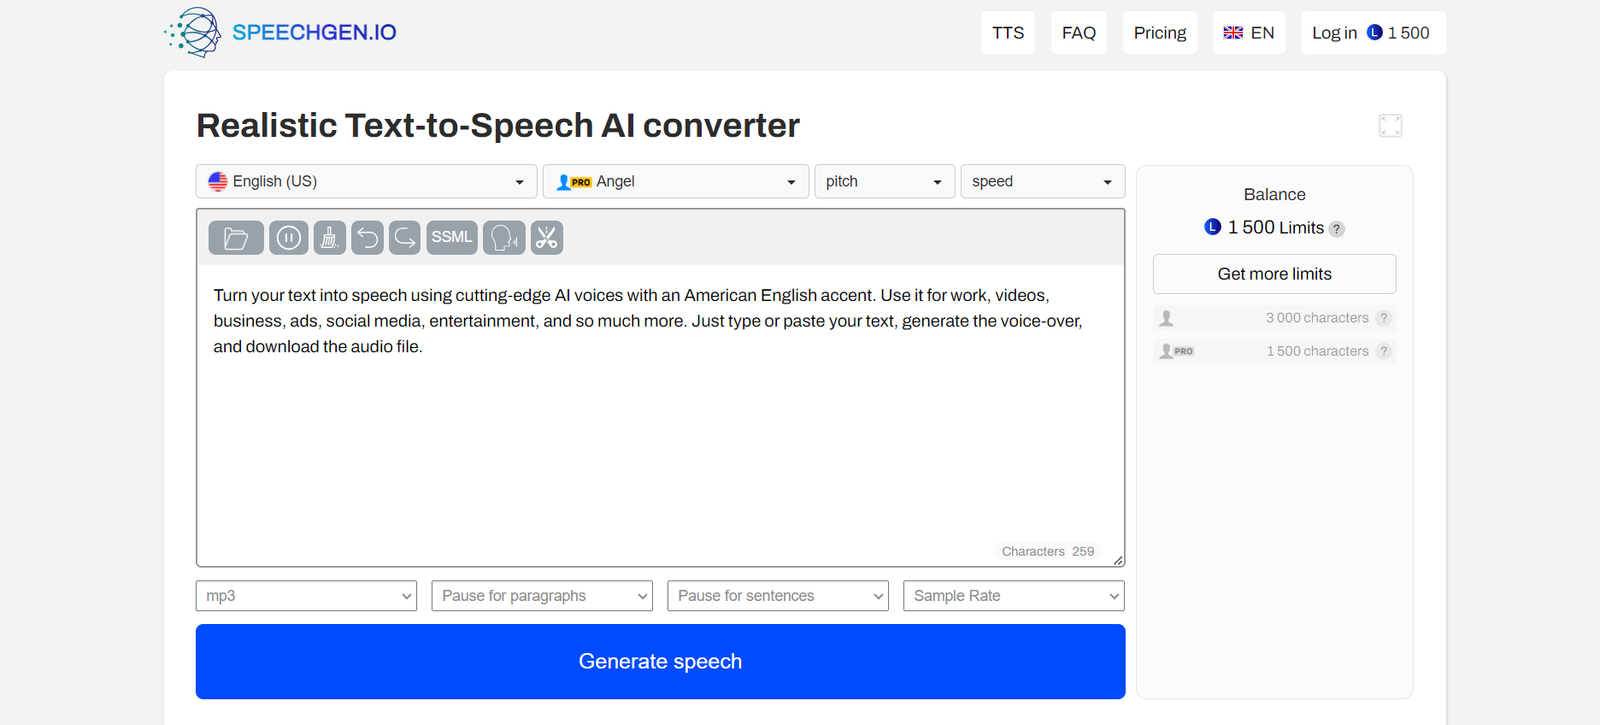
Task: Toggle fullscreen editor with corner icon
Action: [x=1390, y=125]
